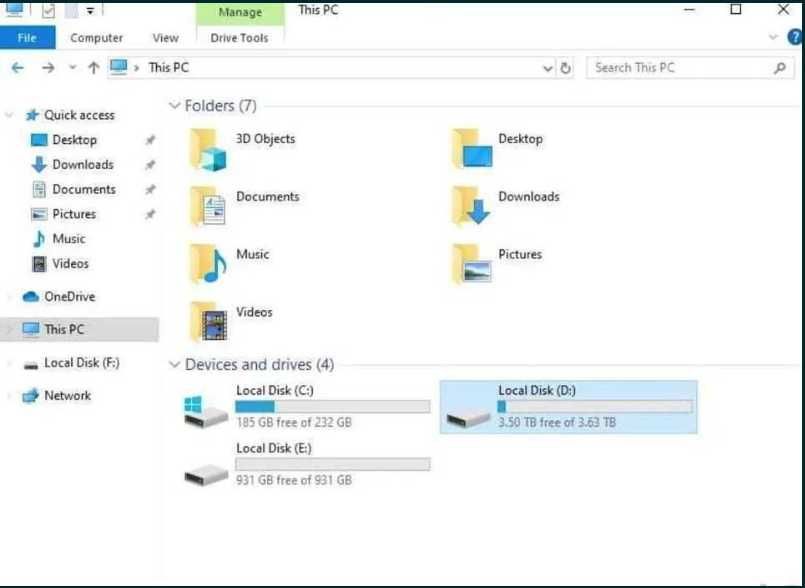Collapse the Devices and drives (4) group
This screenshot has height=588, width=805.
coord(175,365)
